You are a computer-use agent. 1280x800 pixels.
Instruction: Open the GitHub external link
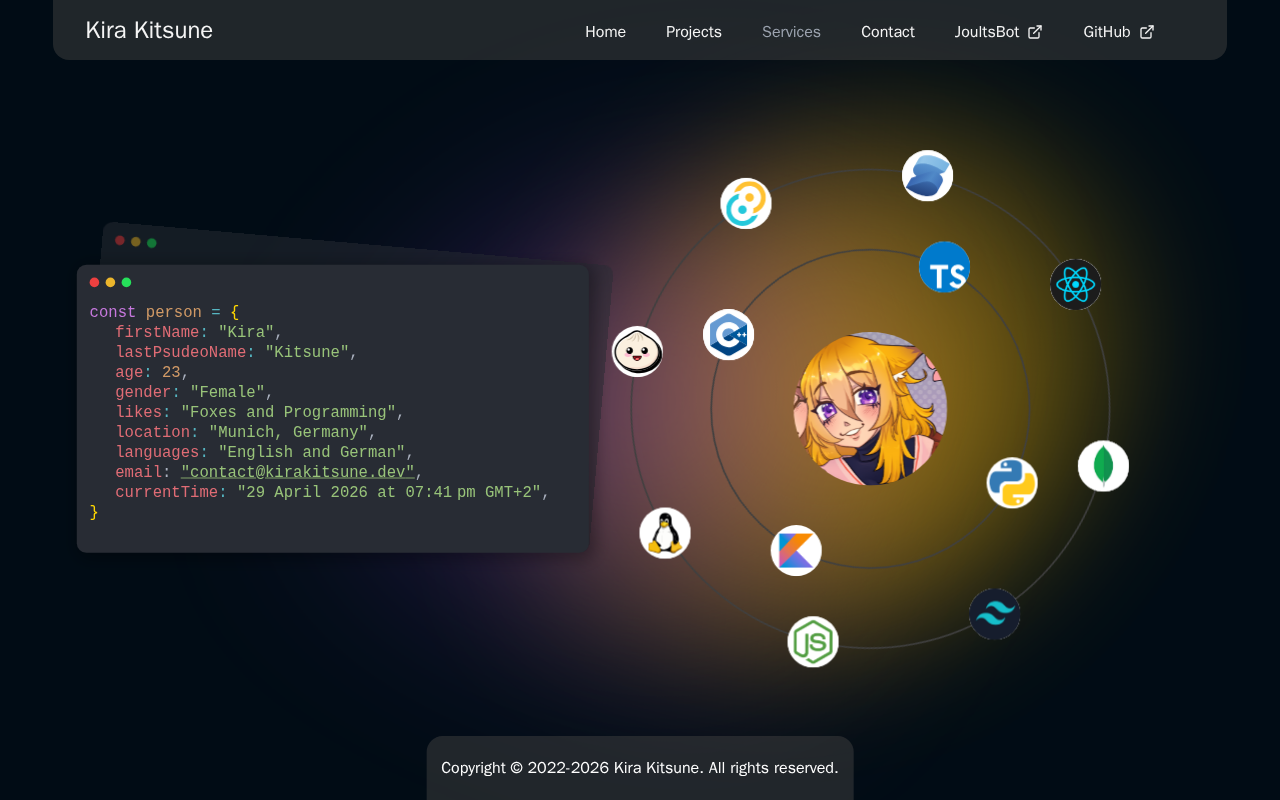[1119, 32]
